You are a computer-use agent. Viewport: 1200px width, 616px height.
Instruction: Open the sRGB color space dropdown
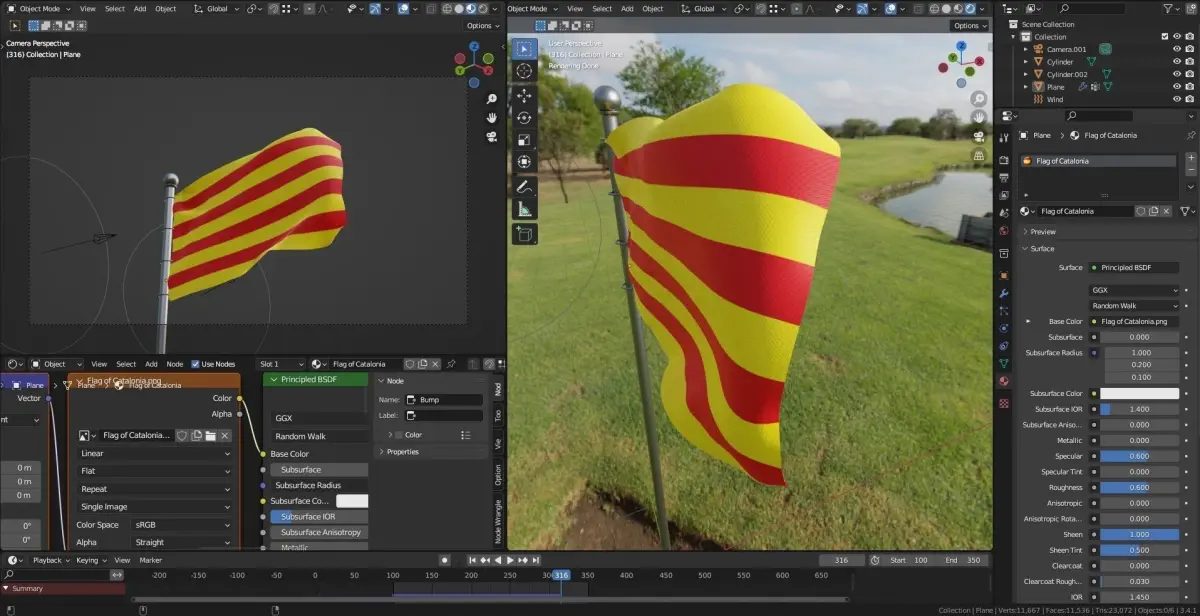[183, 524]
